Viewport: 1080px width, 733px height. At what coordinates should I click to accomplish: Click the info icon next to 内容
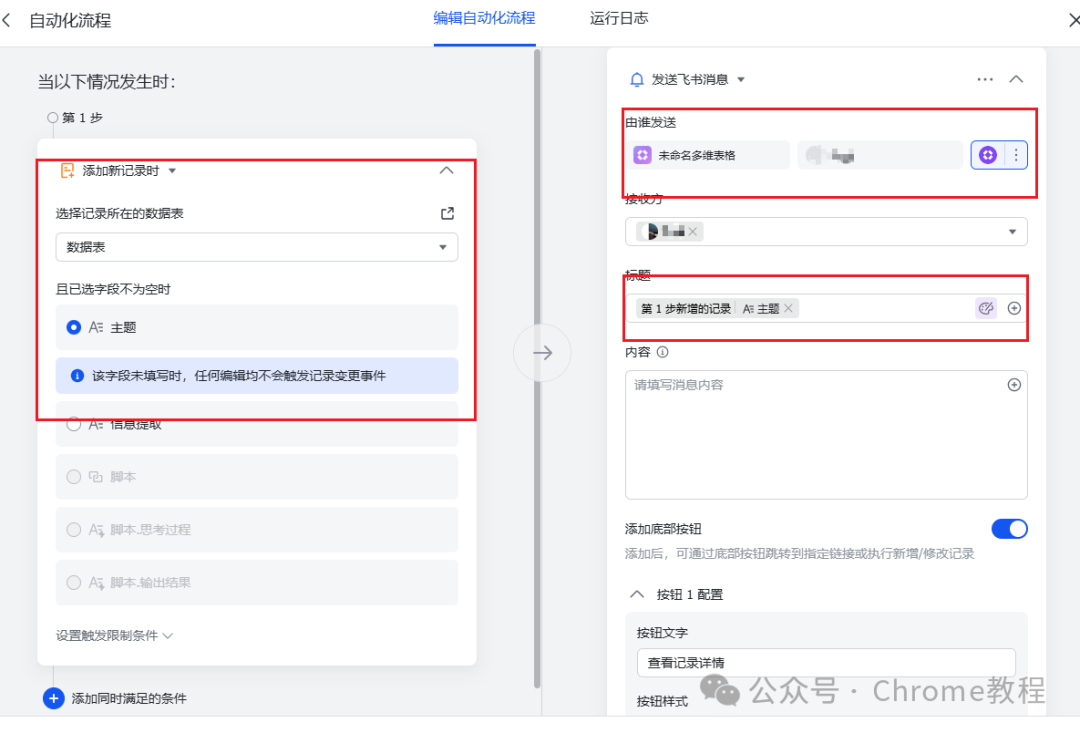pos(663,352)
